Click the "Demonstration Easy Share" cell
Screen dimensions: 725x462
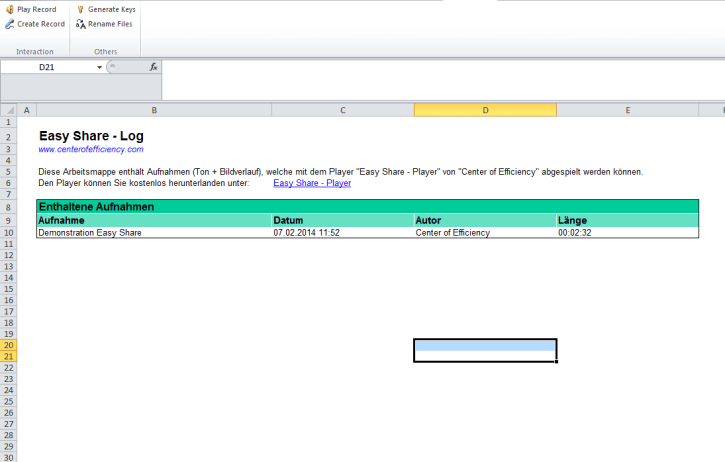click(x=154, y=233)
